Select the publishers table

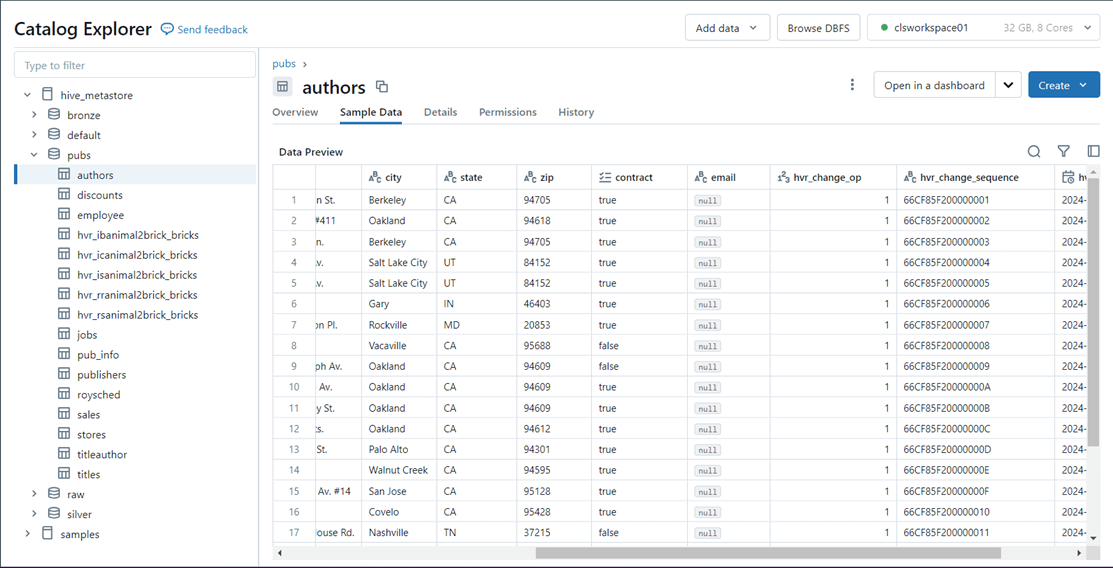coord(102,374)
